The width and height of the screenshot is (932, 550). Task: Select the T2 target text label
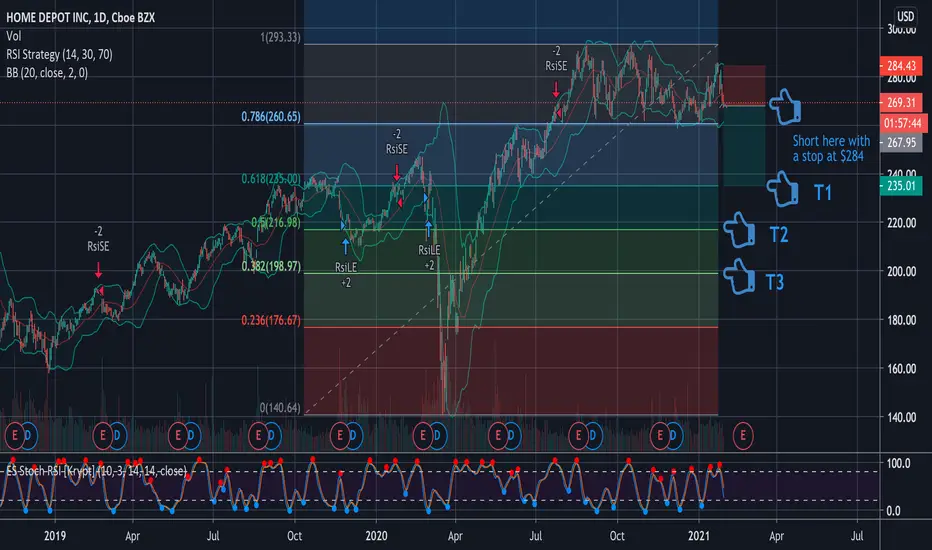(x=779, y=235)
